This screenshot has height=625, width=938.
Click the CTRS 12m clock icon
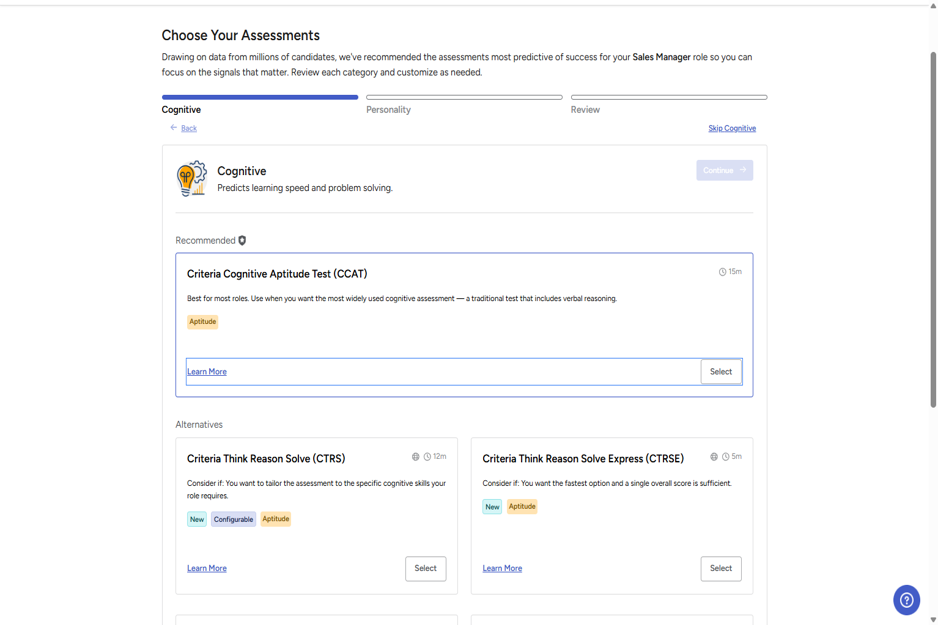coord(427,457)
